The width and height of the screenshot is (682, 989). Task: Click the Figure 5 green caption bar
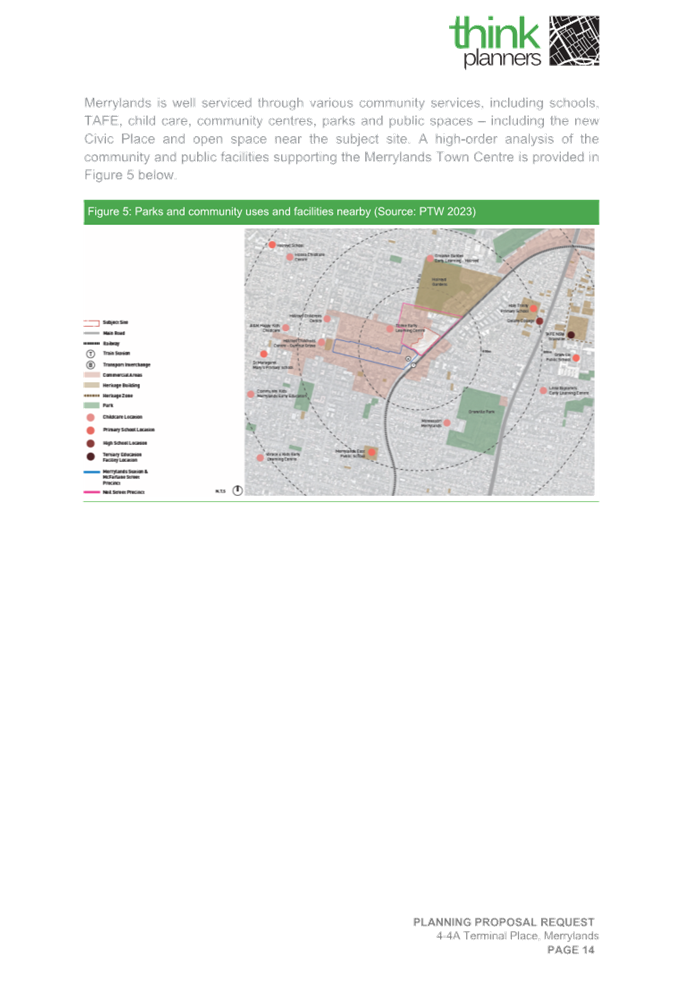pos(341,212)
